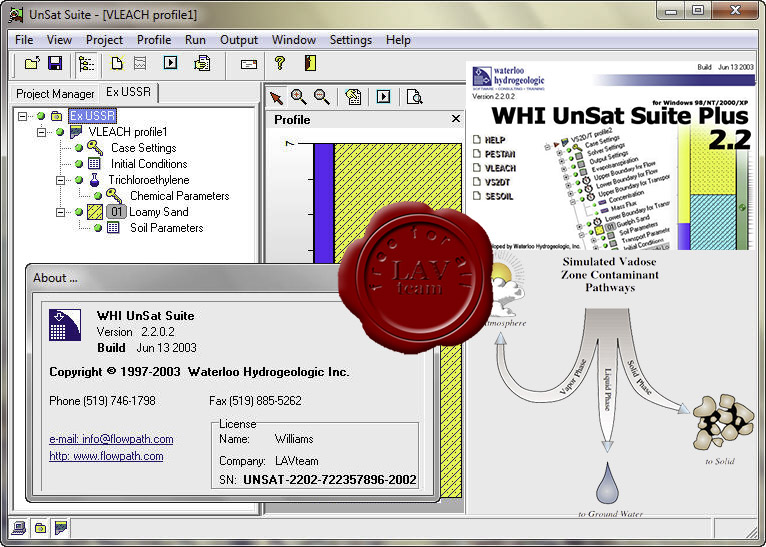Select the Ex USSR project tree item
This screenshot has height=547, width=766.
pos(92,116)
